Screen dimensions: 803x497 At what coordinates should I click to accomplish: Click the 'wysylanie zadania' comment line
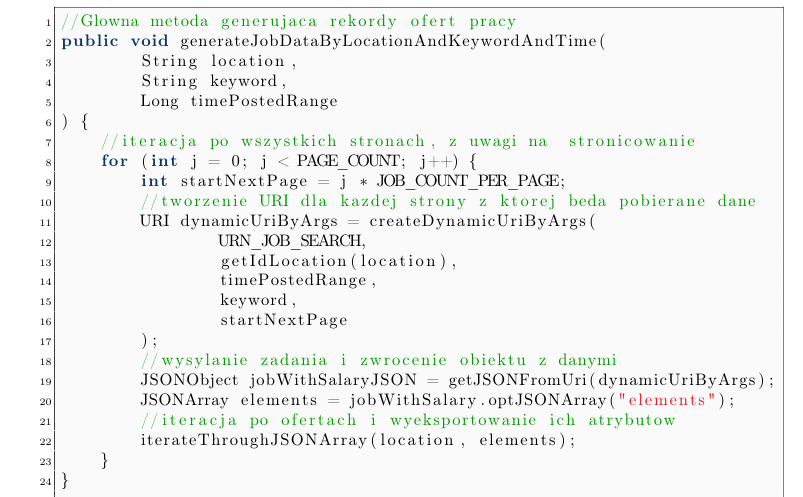378,360
